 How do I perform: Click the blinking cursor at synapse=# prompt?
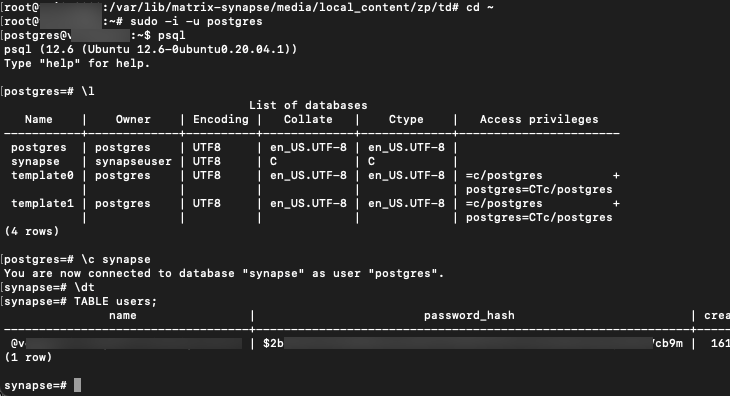[x=77, y=385]
